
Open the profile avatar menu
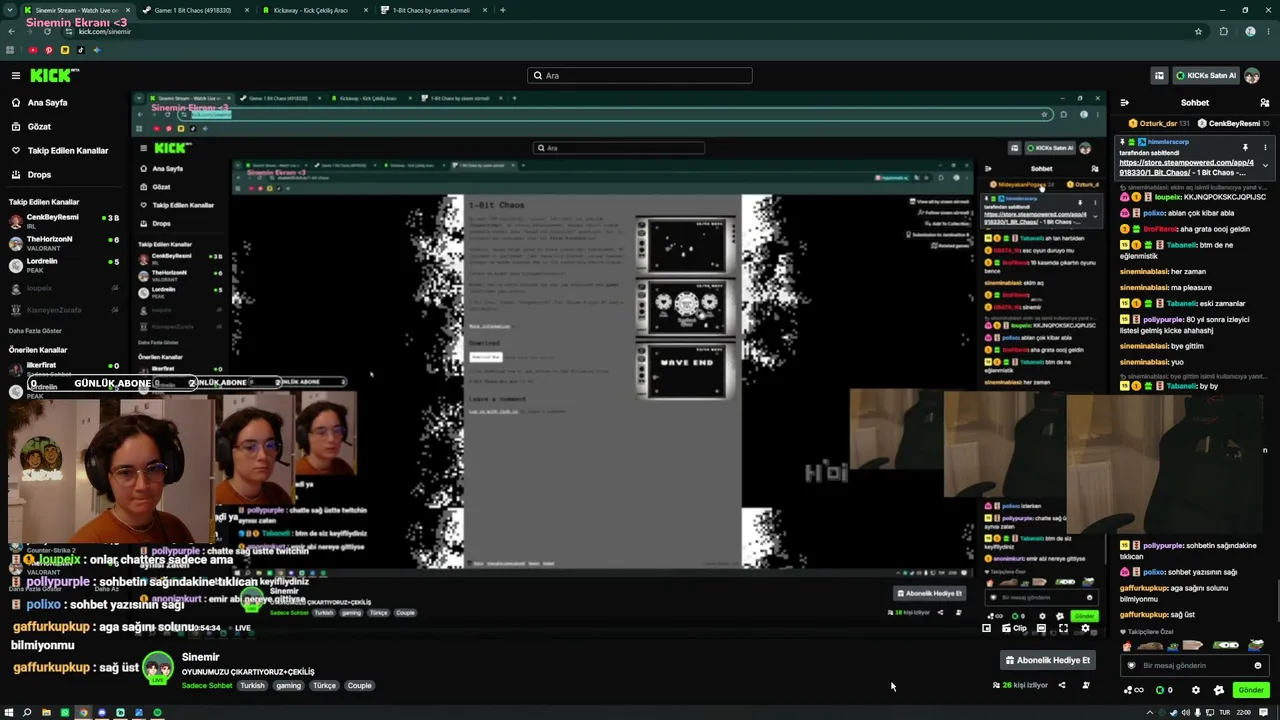point(1252,75)
